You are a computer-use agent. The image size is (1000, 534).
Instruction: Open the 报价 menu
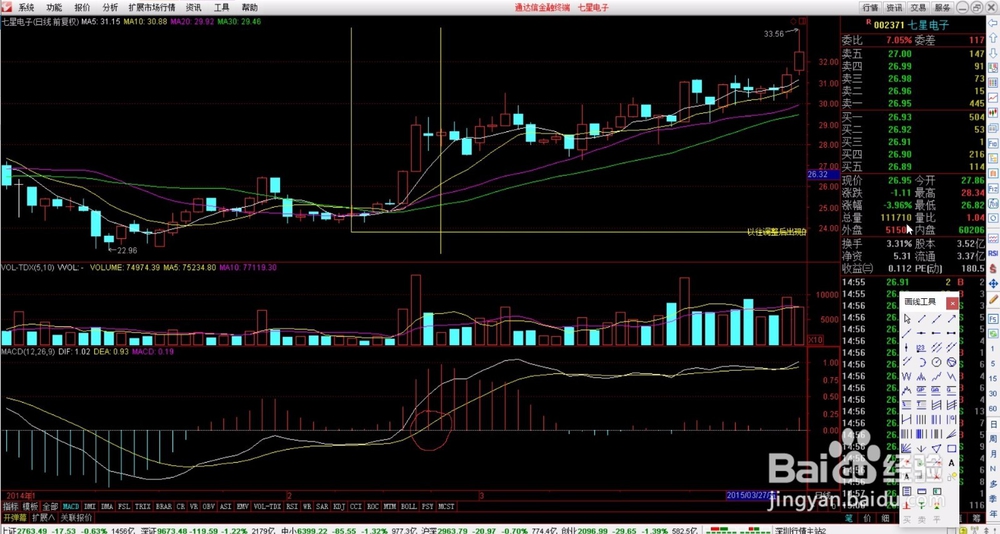[x=82, y=8]
